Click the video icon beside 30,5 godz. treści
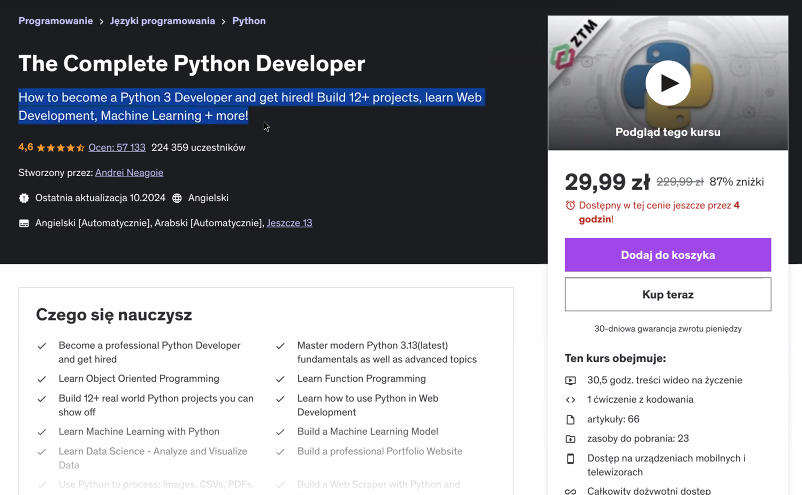The width and height of the screenshot is (802, 495). (x=570, y=380)
